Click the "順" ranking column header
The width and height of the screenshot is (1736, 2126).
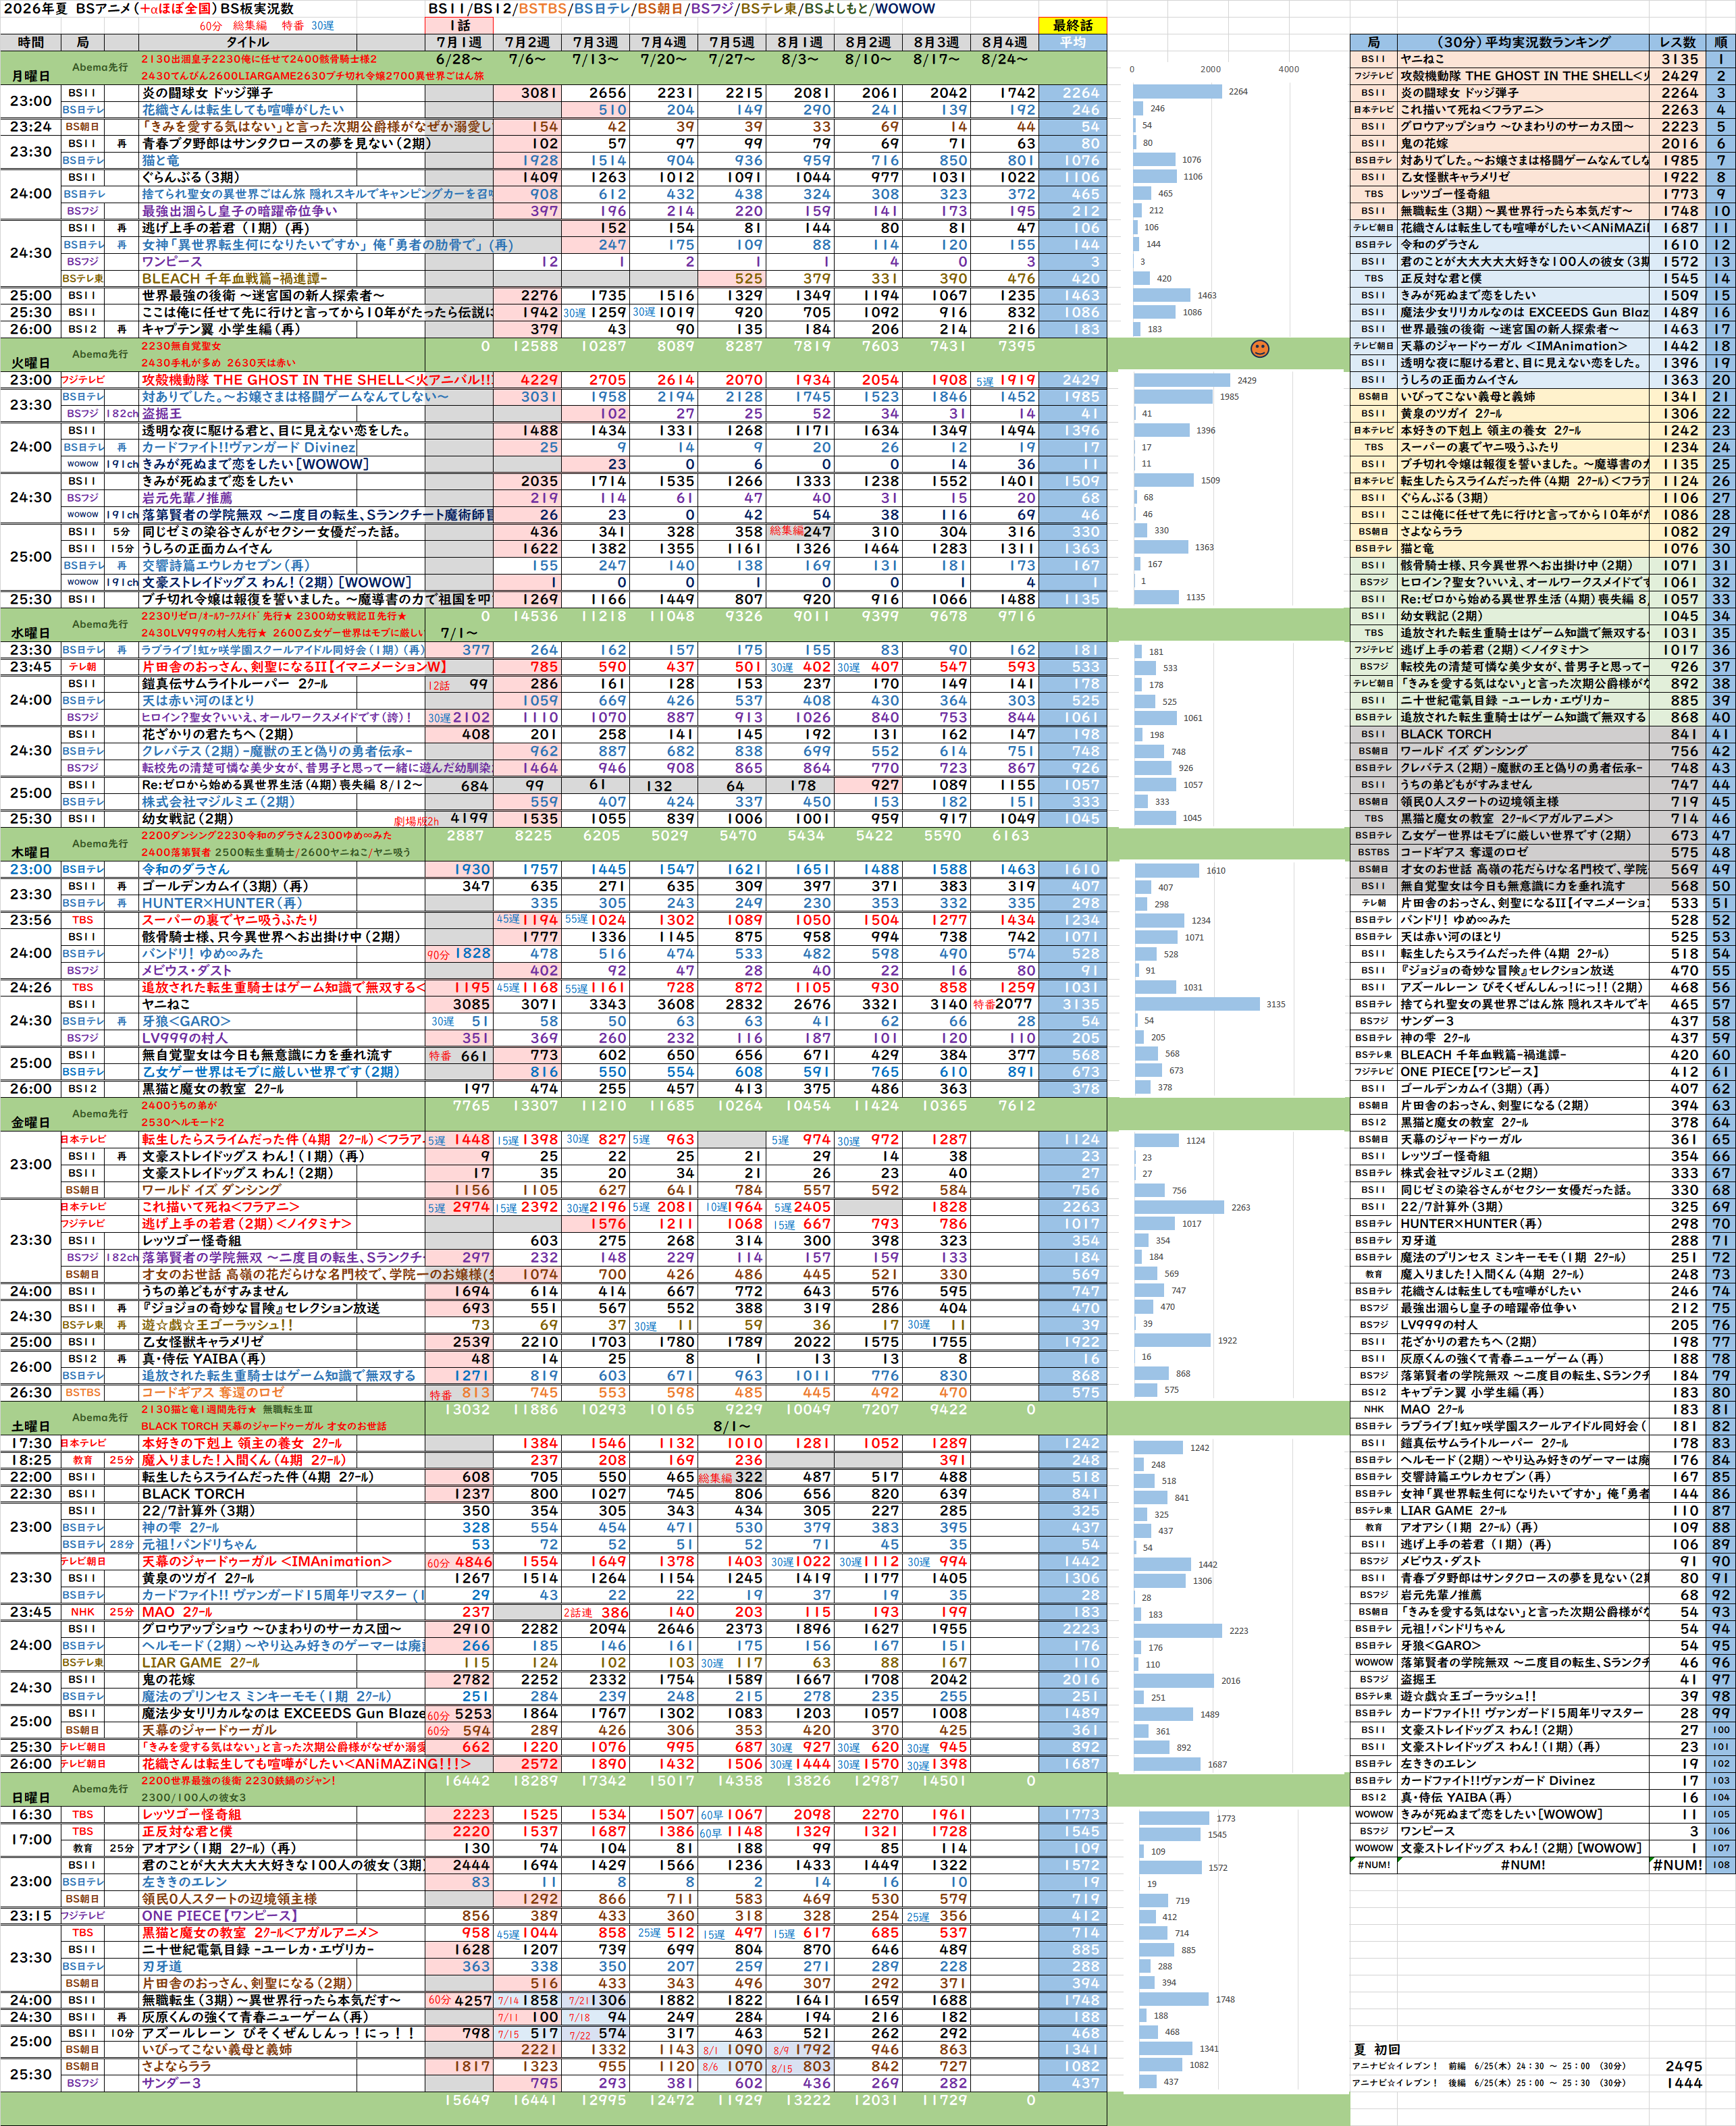click(x=1720, y=42)
